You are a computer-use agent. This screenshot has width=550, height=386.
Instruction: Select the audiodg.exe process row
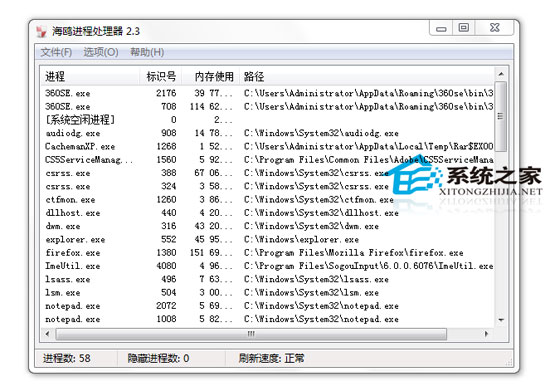[x=268, y=133]
